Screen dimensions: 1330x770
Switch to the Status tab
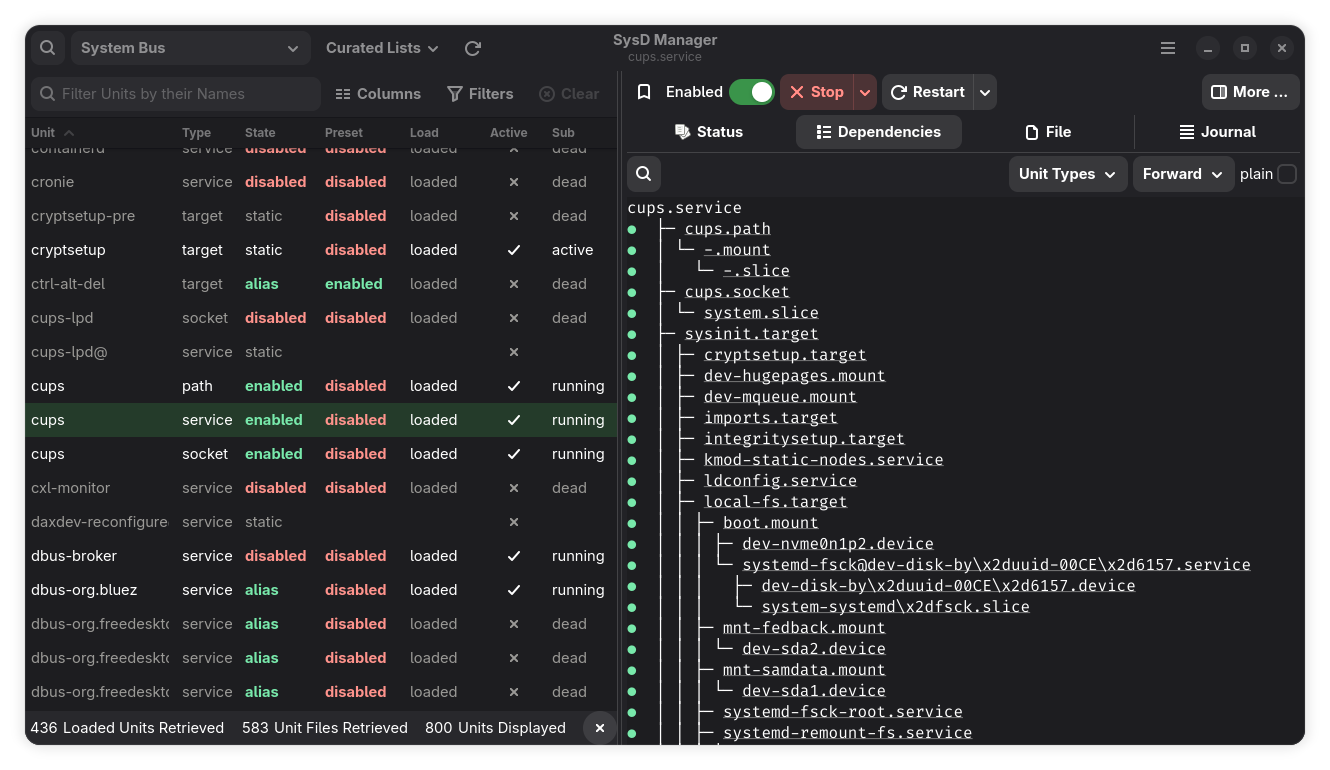(x=709, y=132)
